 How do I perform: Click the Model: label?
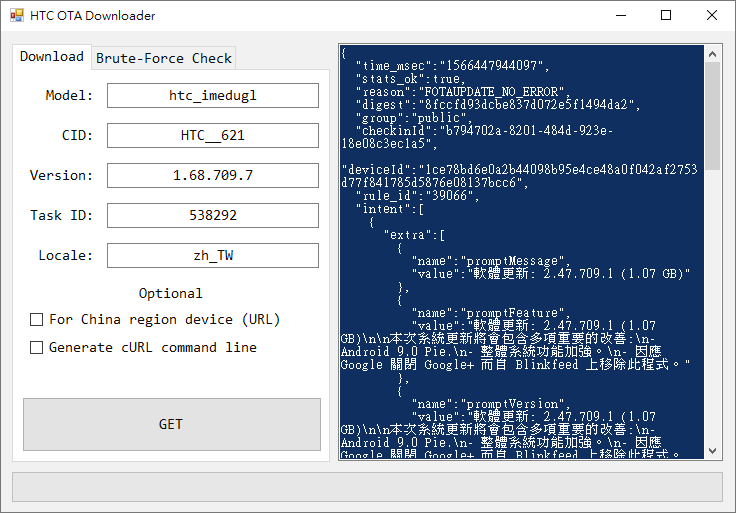(69, 95)
